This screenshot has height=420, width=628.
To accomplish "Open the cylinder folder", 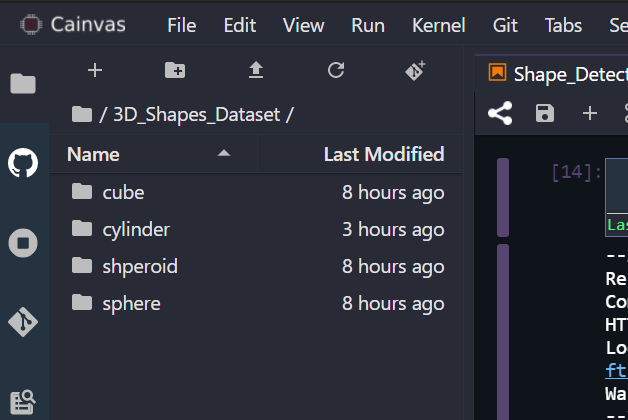I will [136, 229].
